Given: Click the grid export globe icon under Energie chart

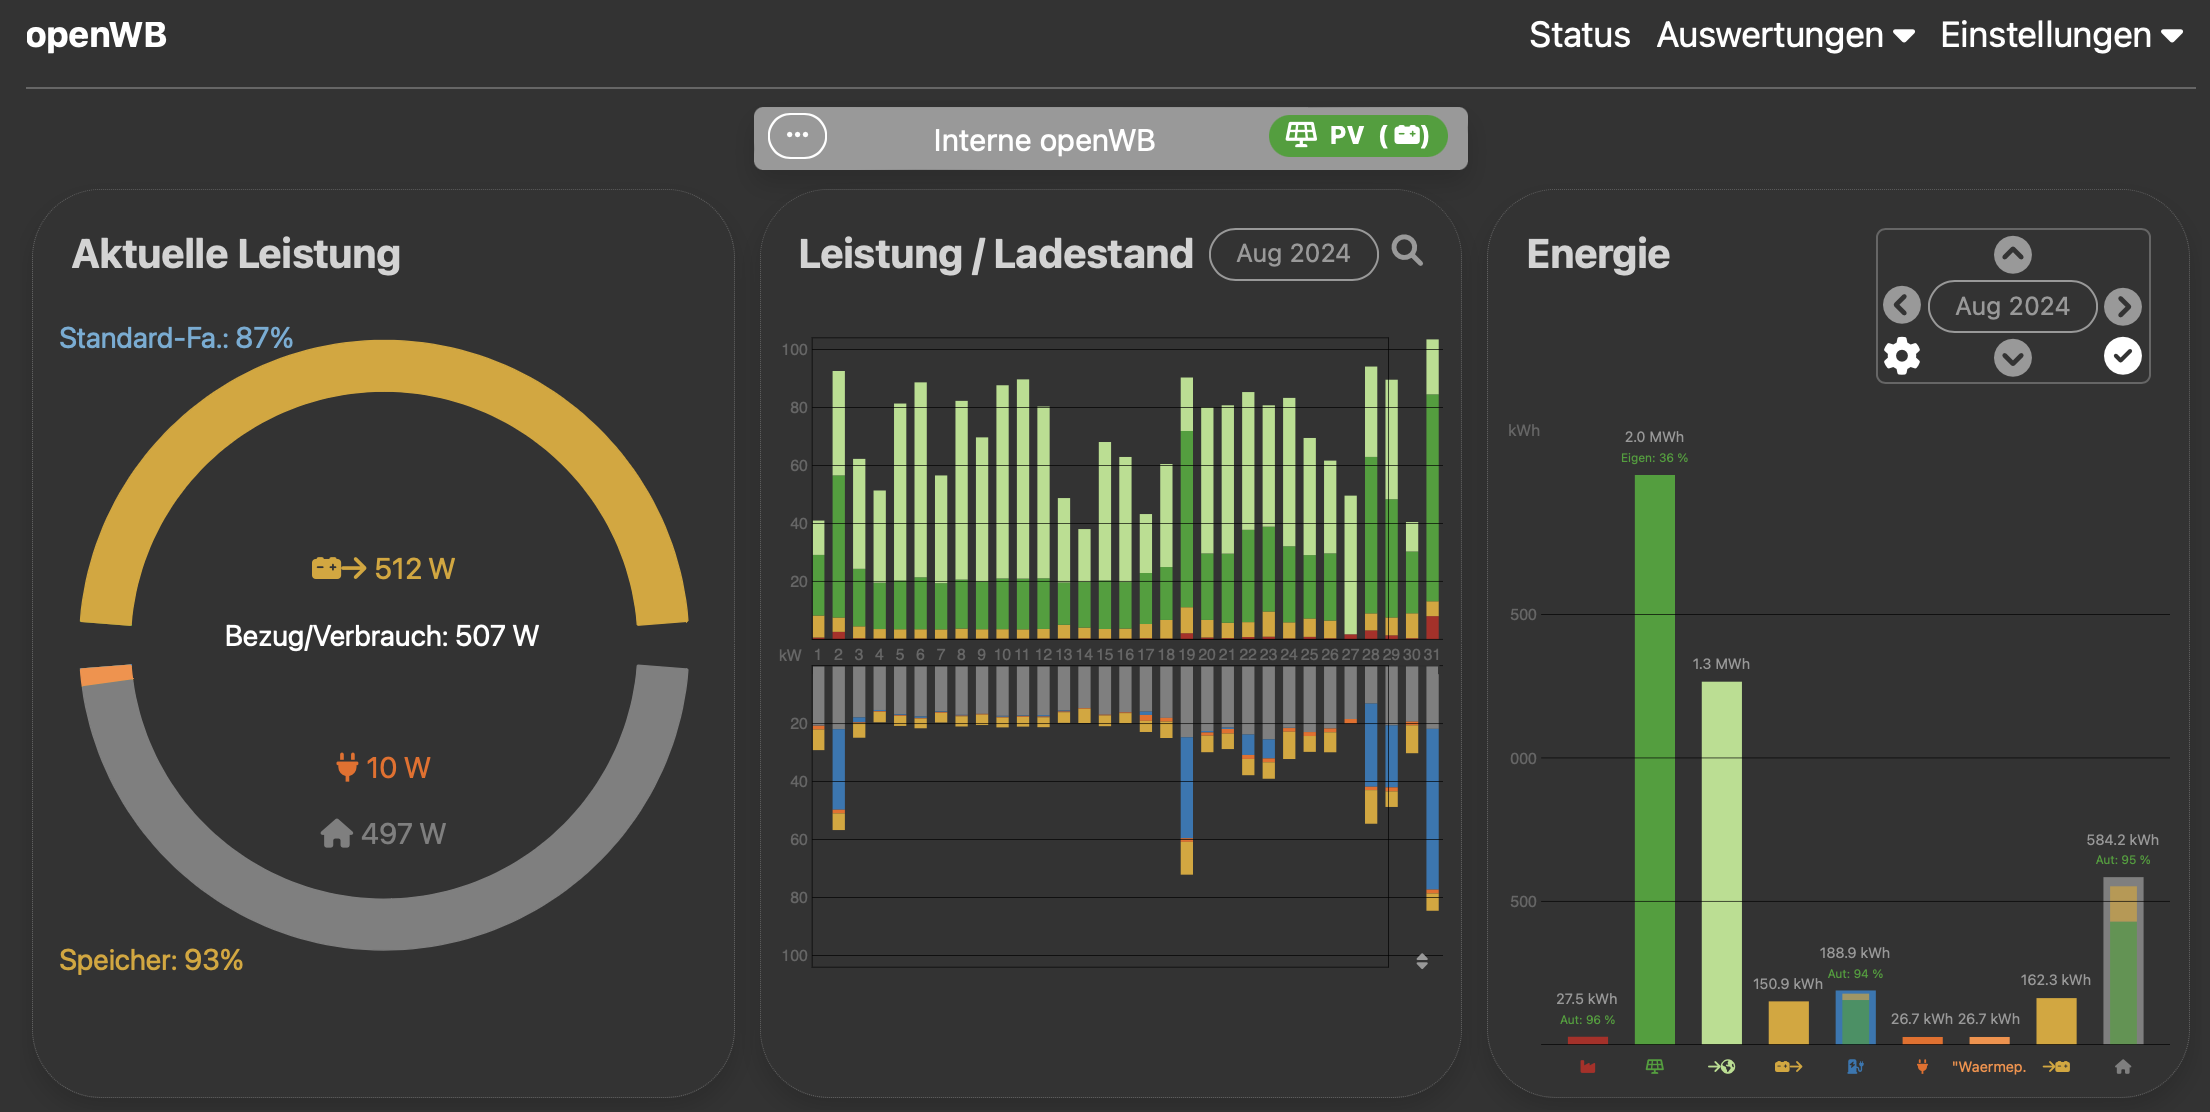Looking at the screenshot, I should pos(1721,1067).
